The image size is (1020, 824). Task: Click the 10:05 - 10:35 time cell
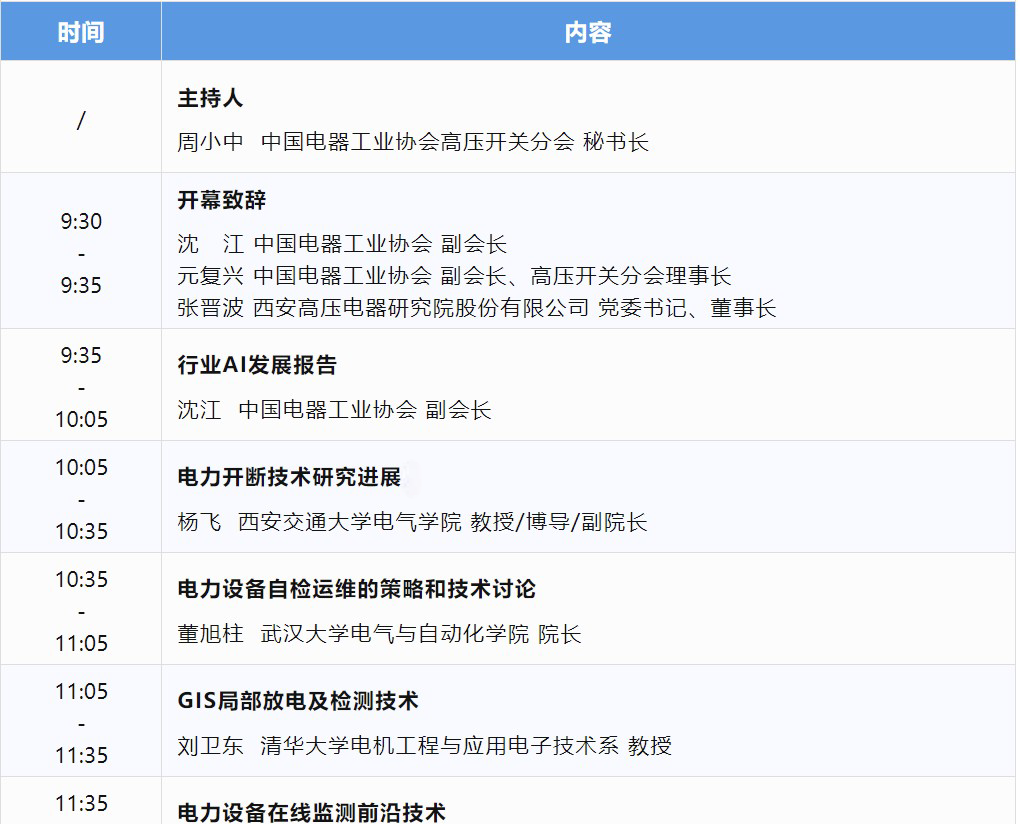pyautogui.click(x=80, y=496)
